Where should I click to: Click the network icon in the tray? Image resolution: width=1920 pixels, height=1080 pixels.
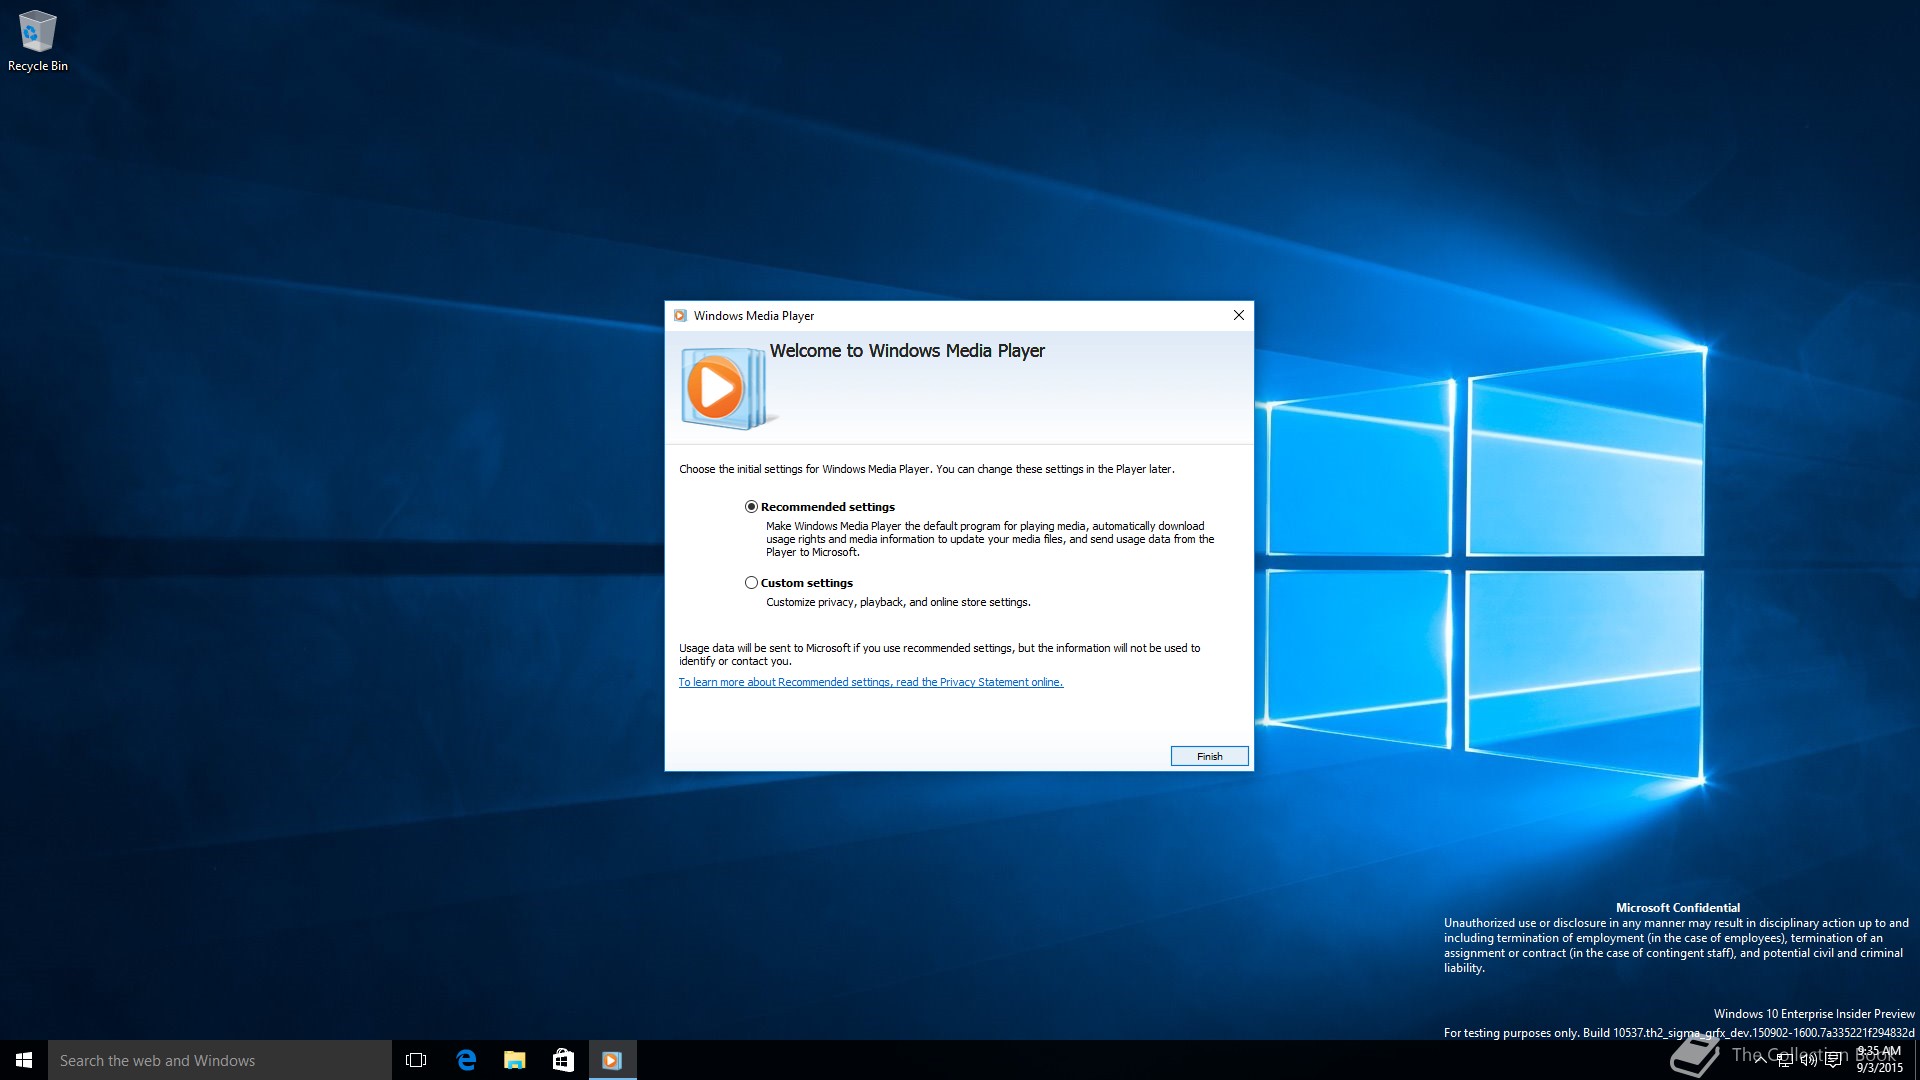tap(1785, 1060)
